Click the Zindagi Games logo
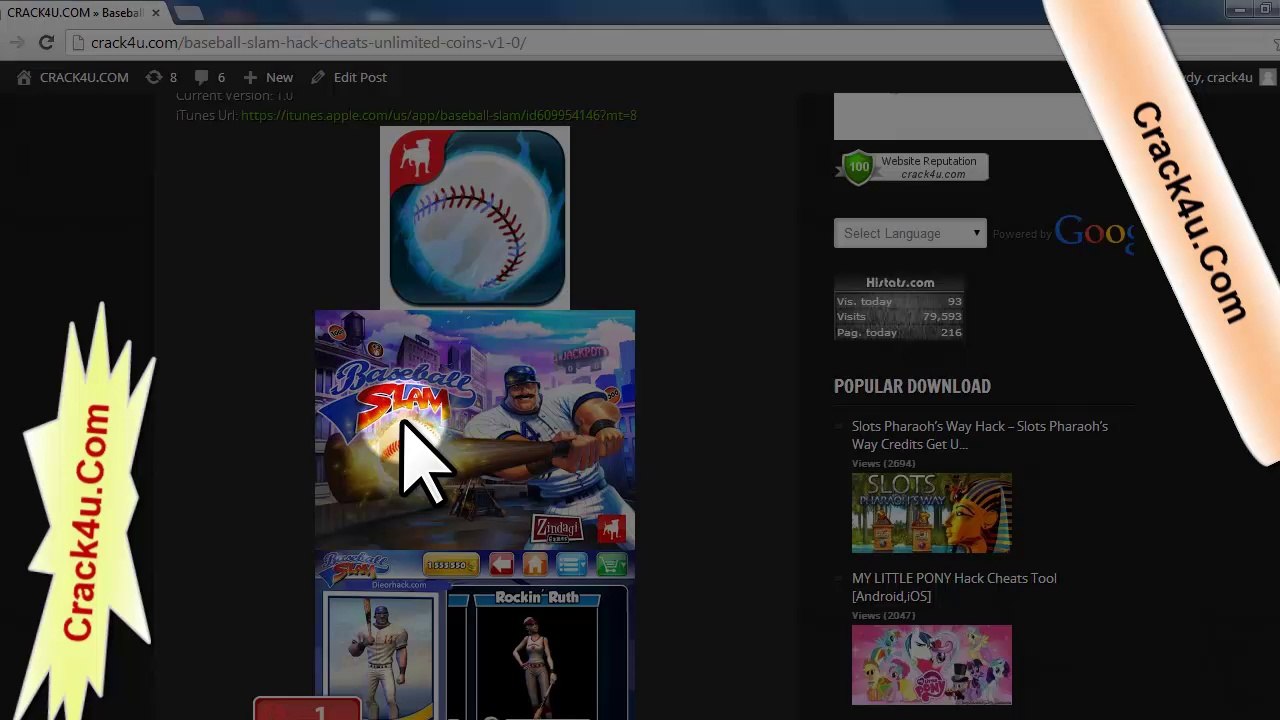This screenshot has height=720, width=1280. tap(558, 528)
